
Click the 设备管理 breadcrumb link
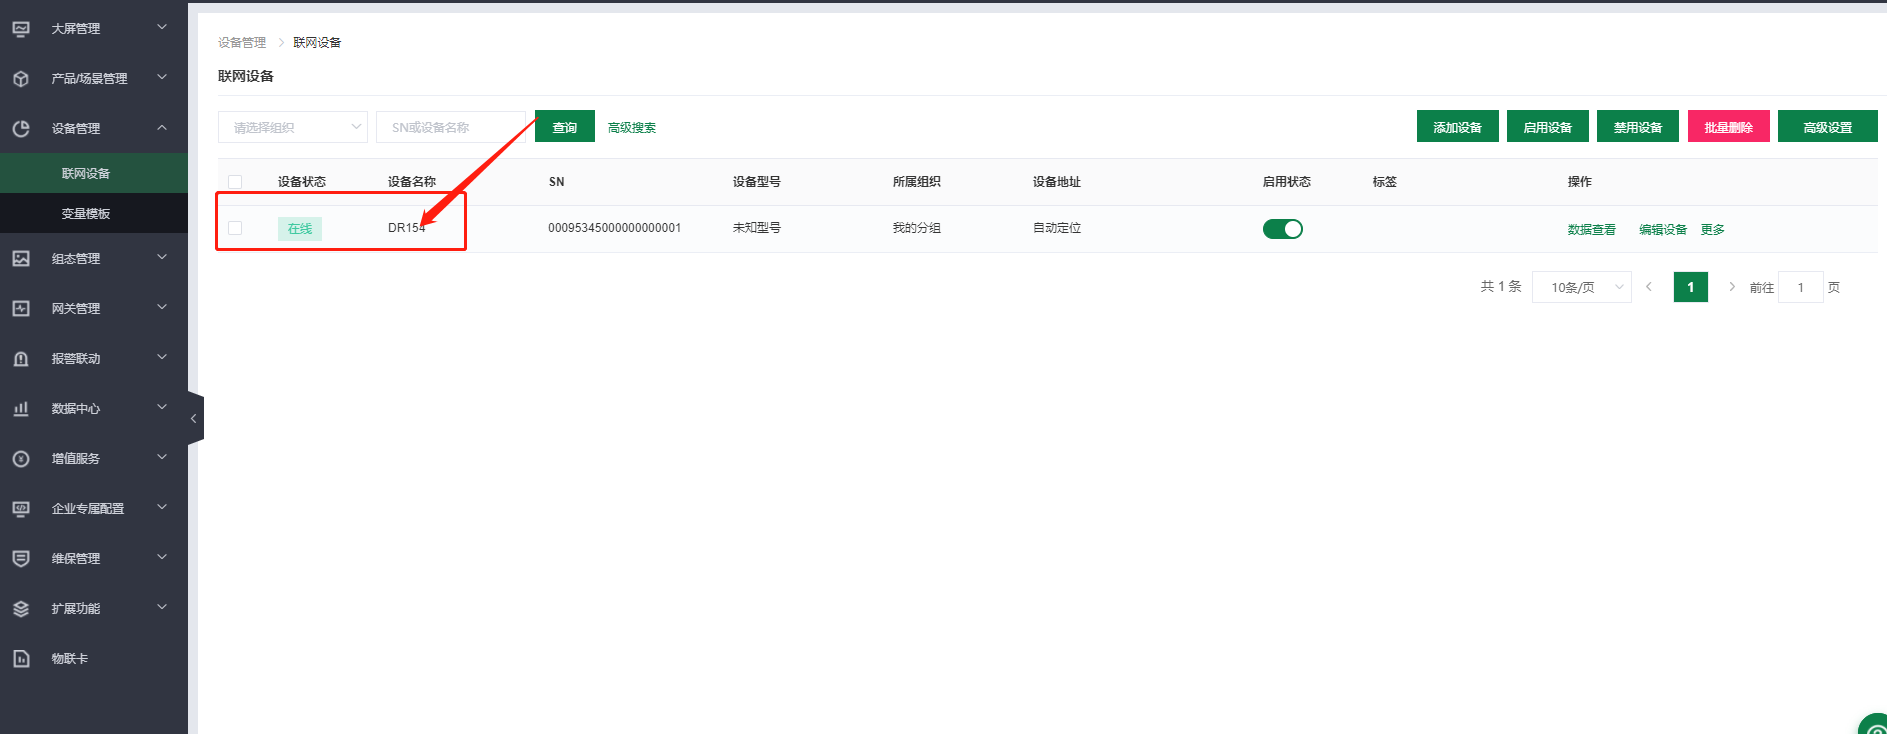point(242,43)
